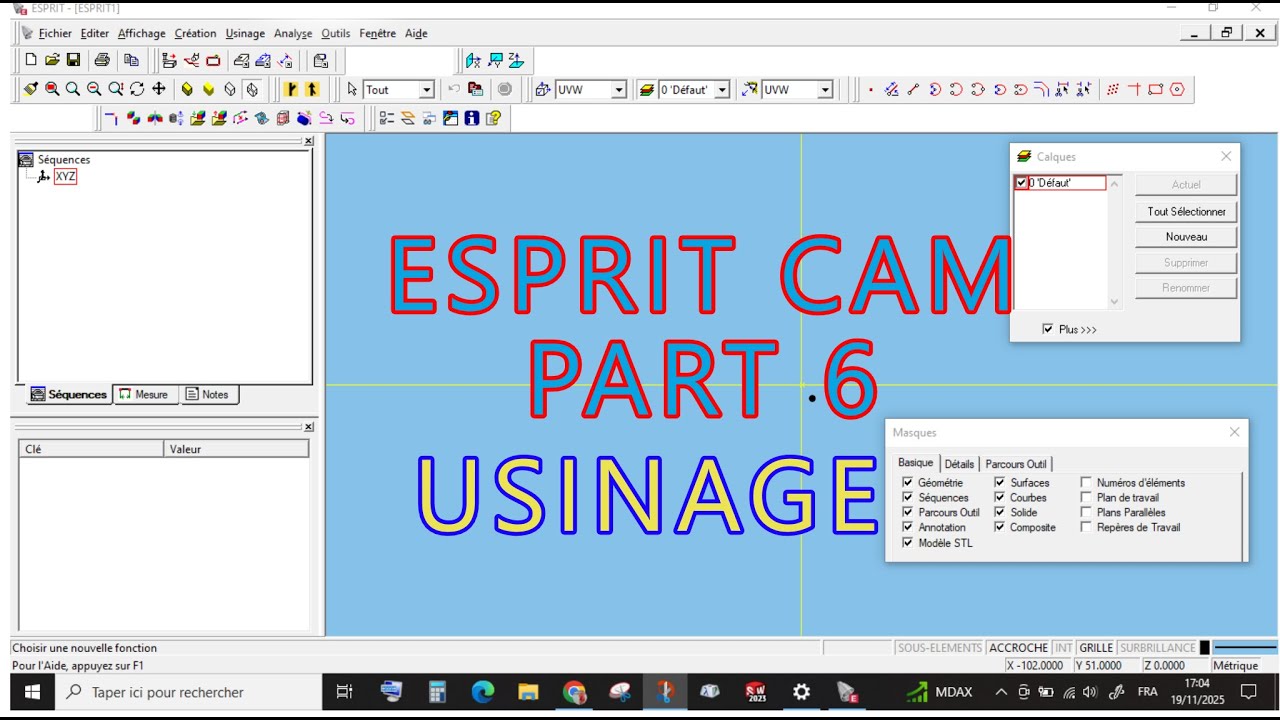
Task: Click the Valeur column header
Action: (236, 449)
